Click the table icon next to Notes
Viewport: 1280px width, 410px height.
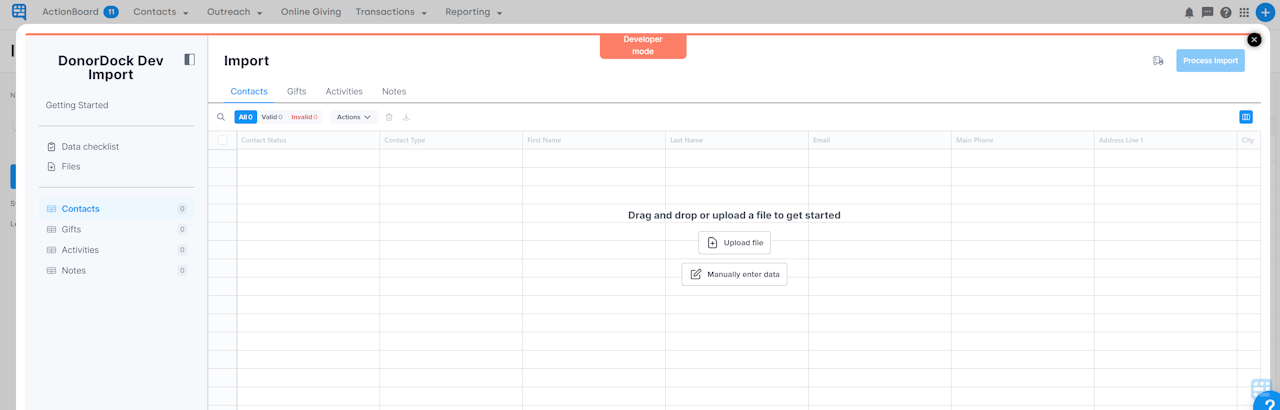[52, 271]
